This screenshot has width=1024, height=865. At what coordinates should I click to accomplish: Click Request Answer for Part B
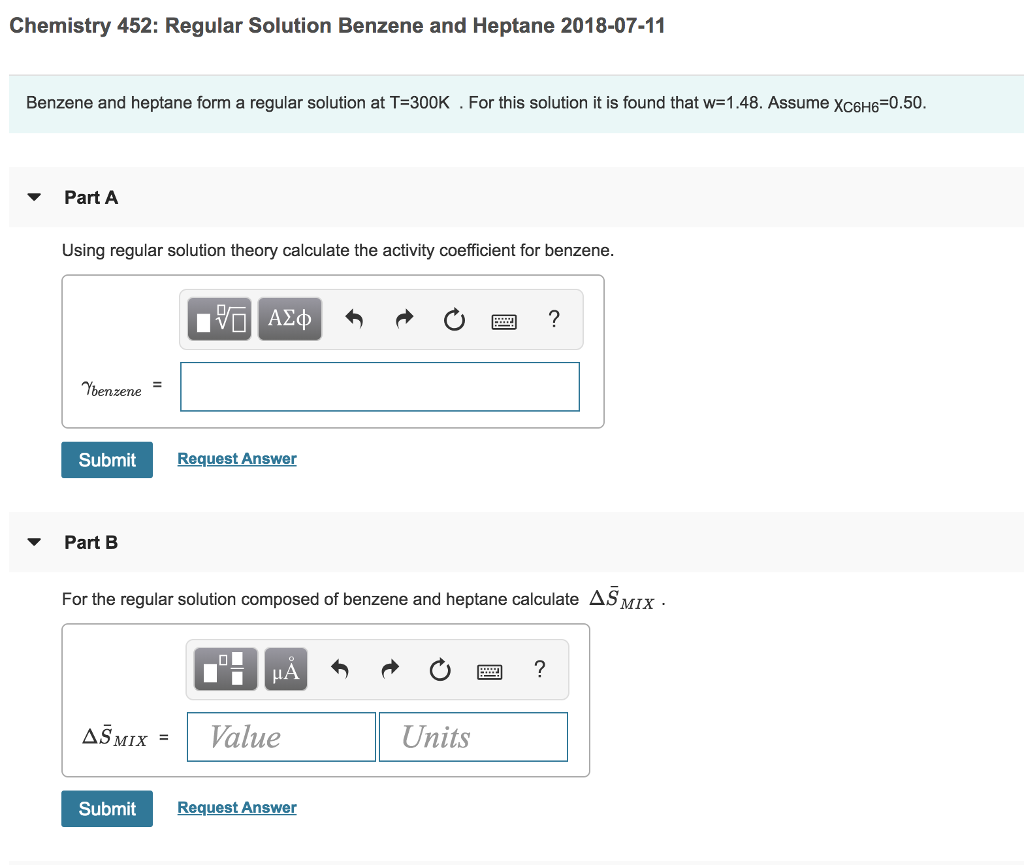point(236,807)
